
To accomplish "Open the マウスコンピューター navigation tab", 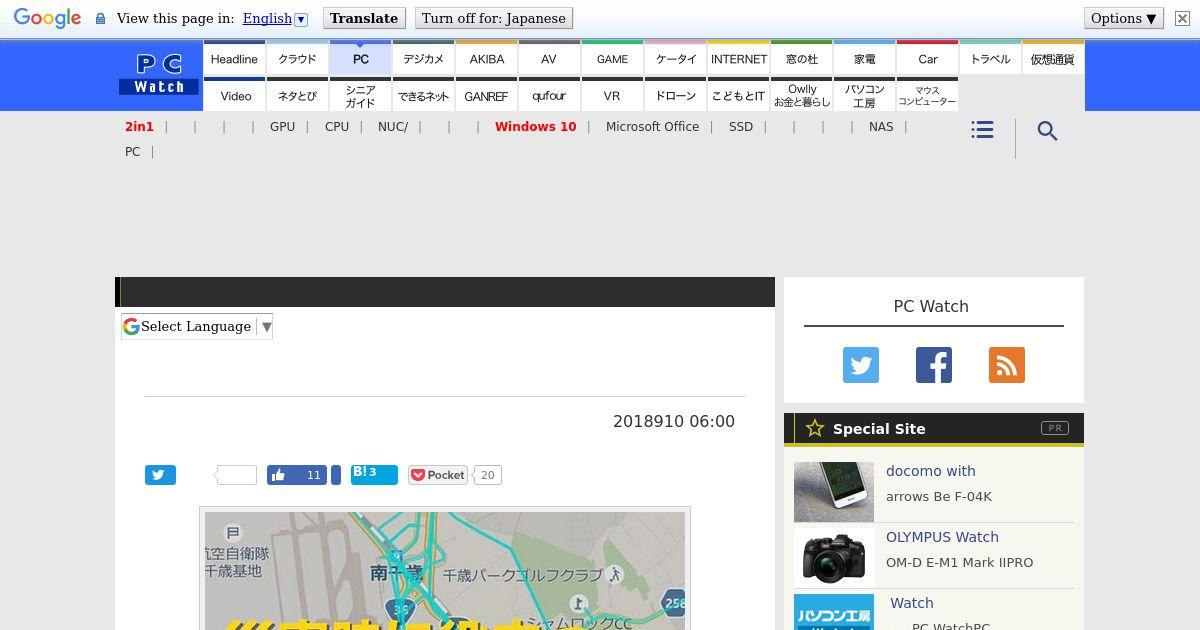I will click(x=927, y=95).
